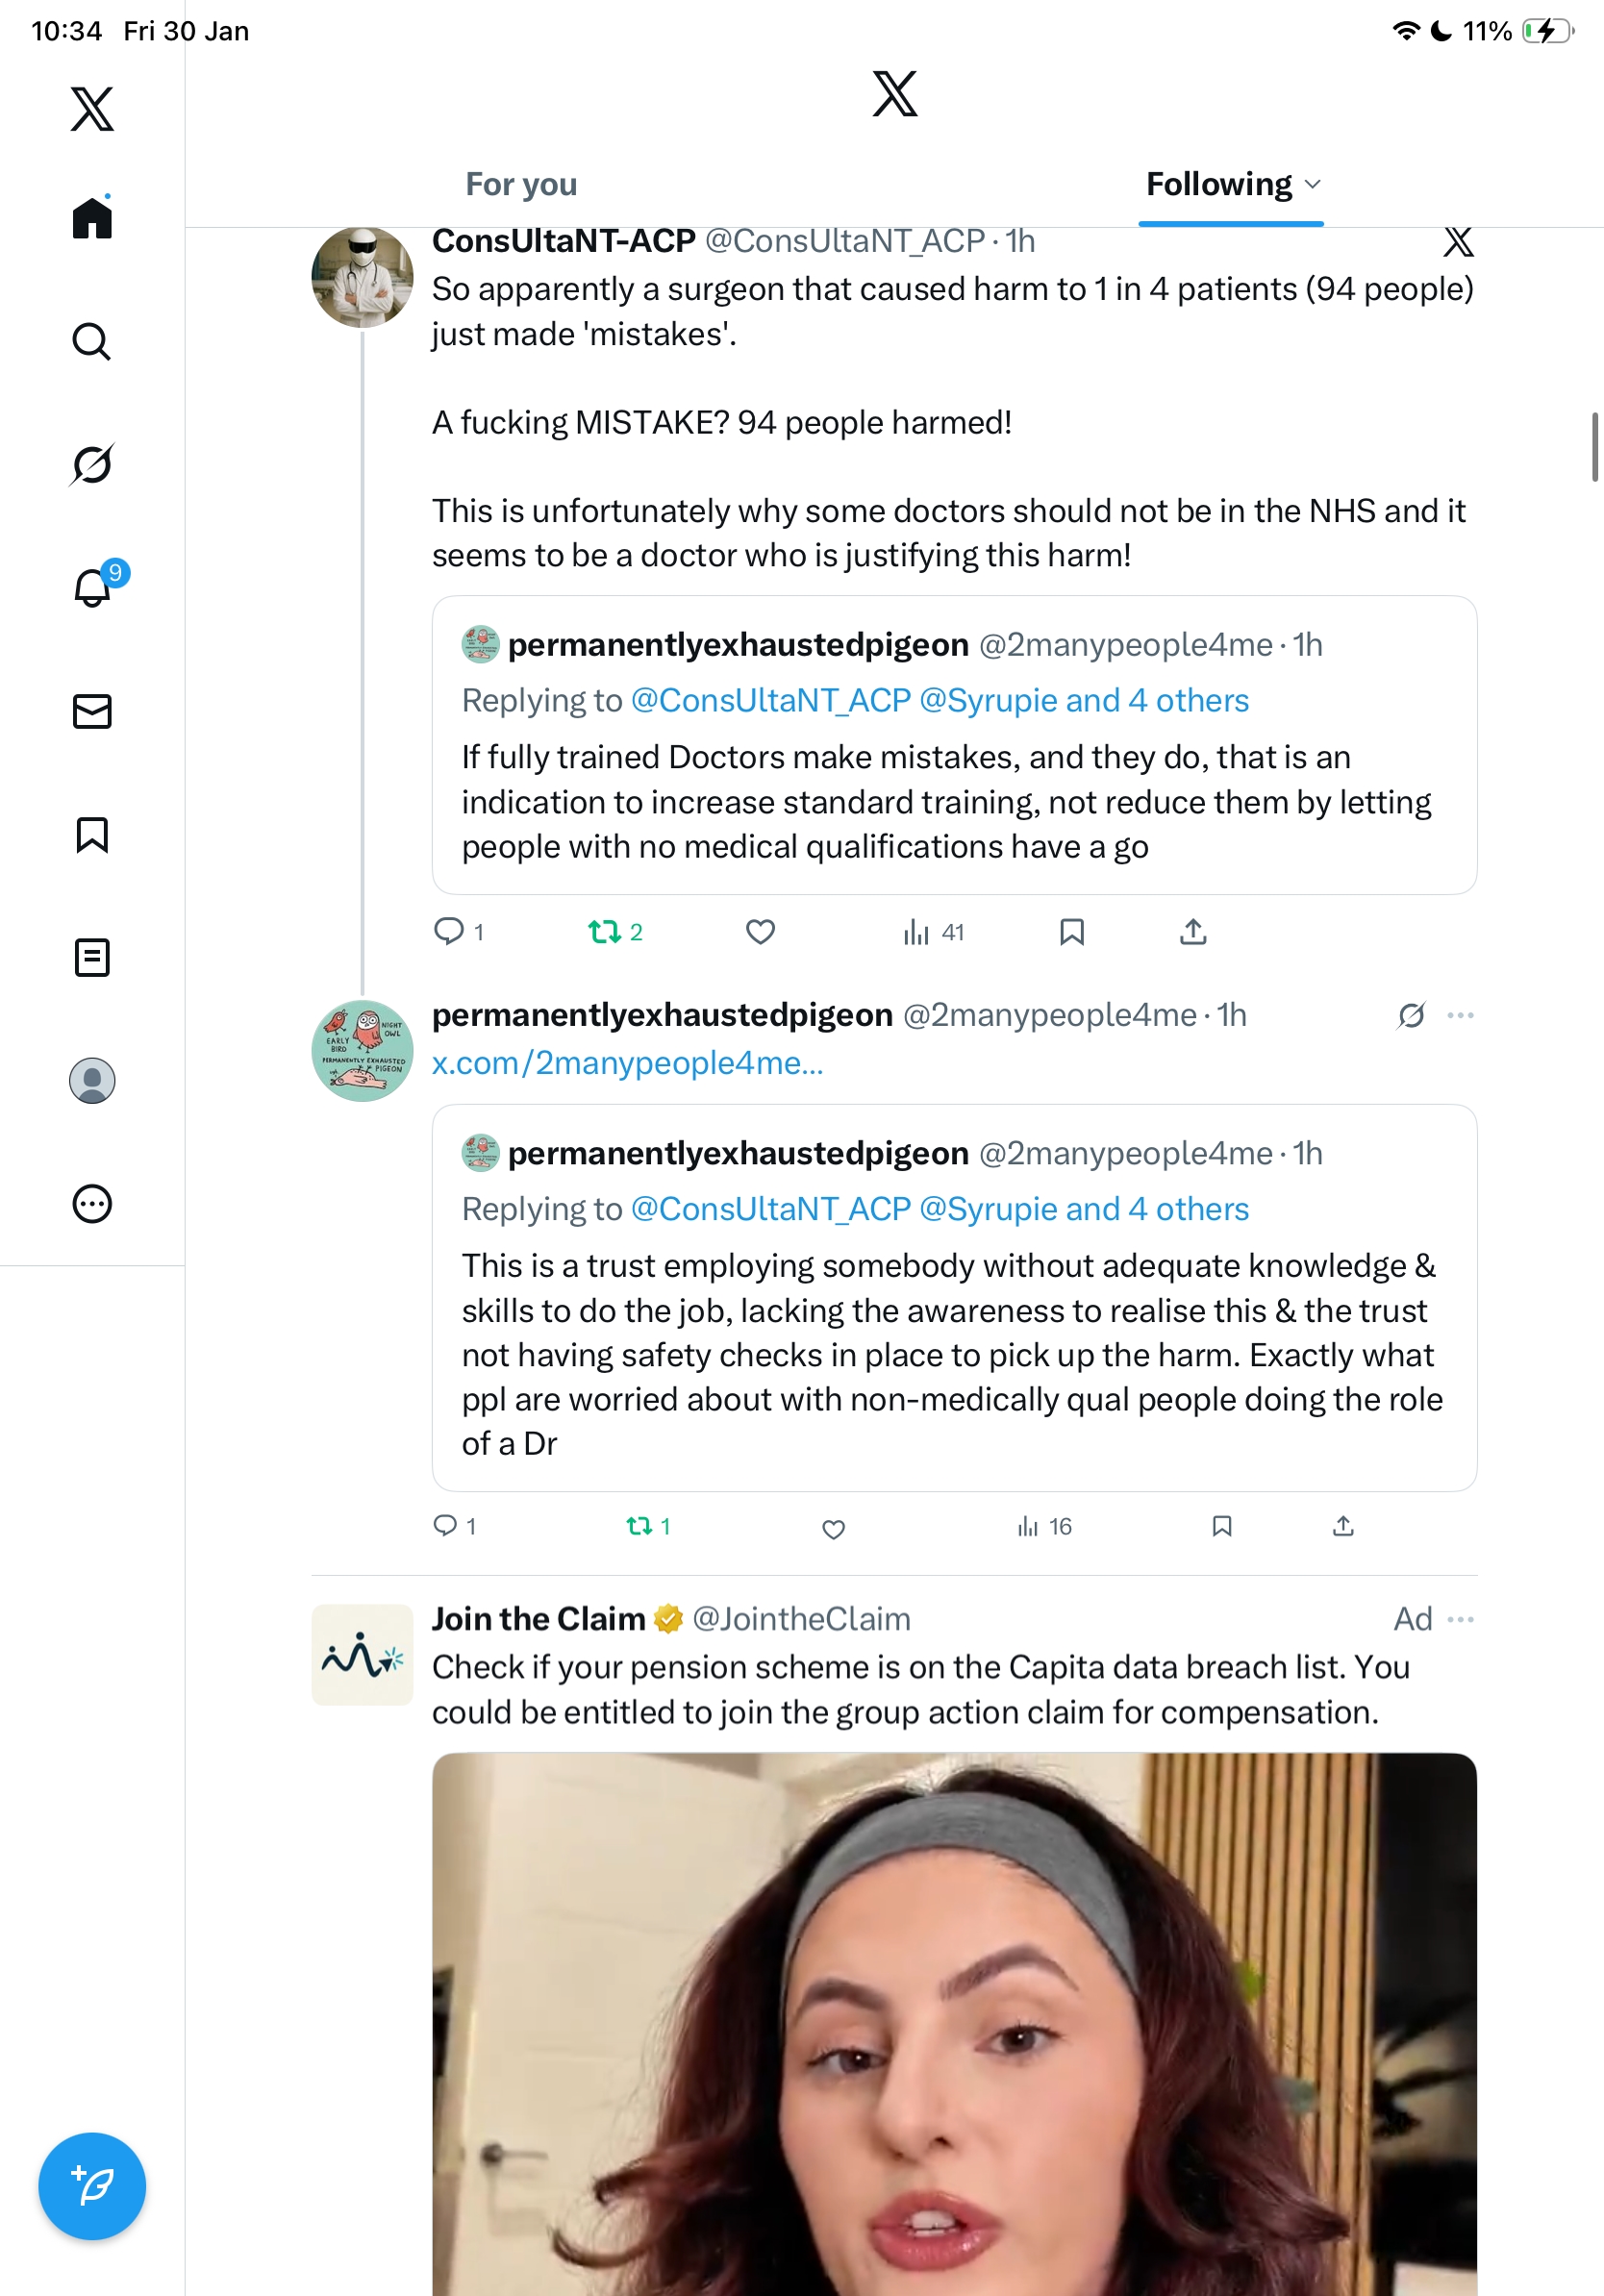
Task: Open the profile icon in sidebar
Action: [92, 1081]
